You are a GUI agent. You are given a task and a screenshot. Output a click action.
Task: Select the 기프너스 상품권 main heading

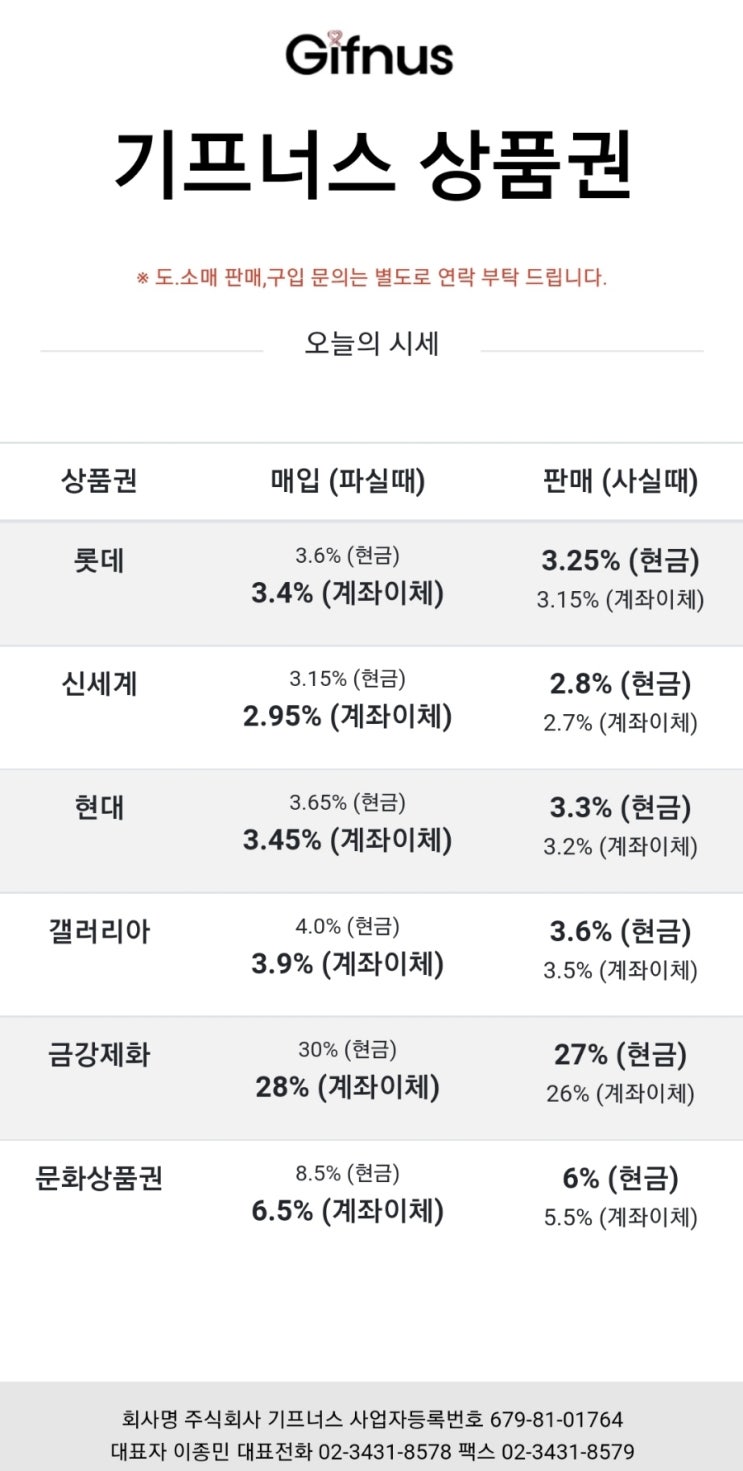pyautogui.click(x=371, y=164)
